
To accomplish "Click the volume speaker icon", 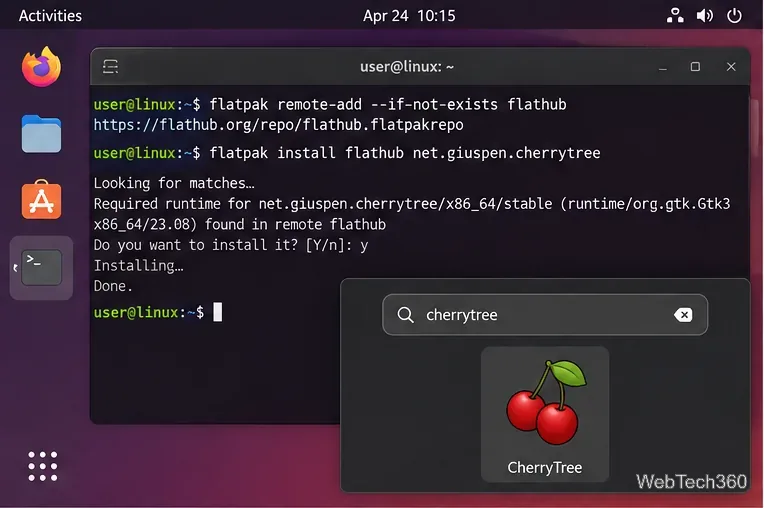I will tap(705, 16).
